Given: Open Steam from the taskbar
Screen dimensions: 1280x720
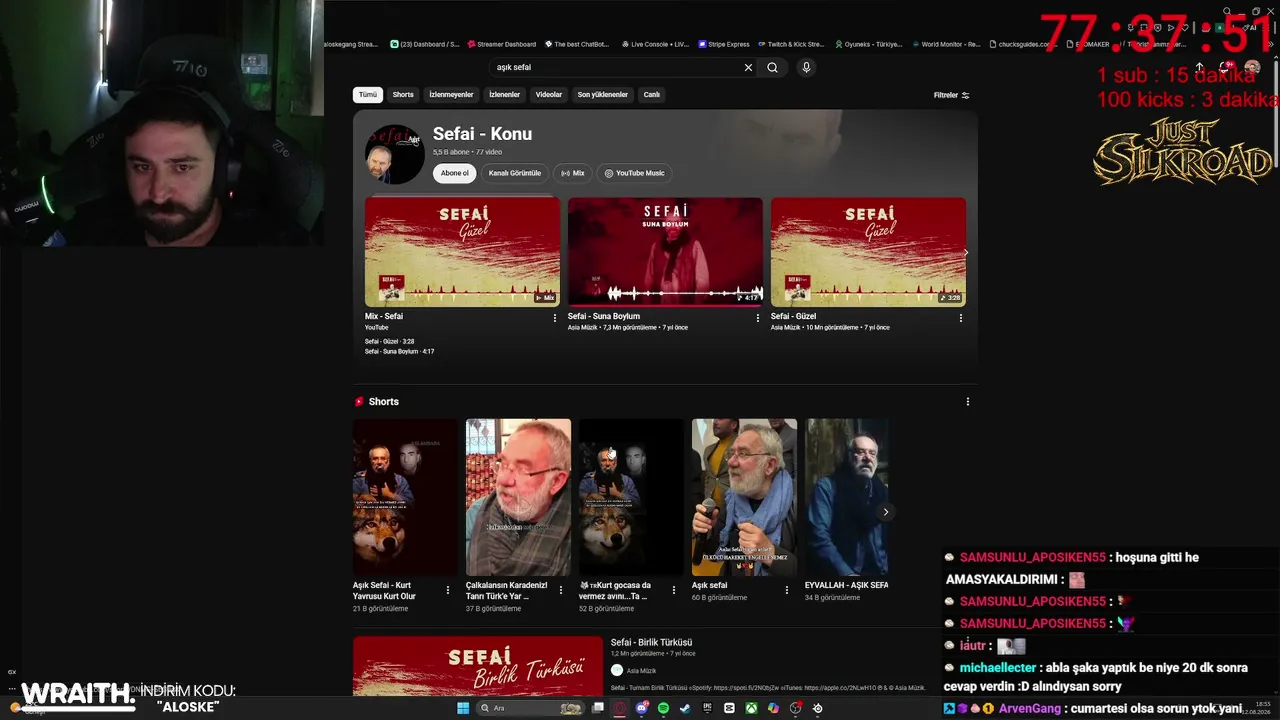Looking at the screenshot, I should coord(685,708).
